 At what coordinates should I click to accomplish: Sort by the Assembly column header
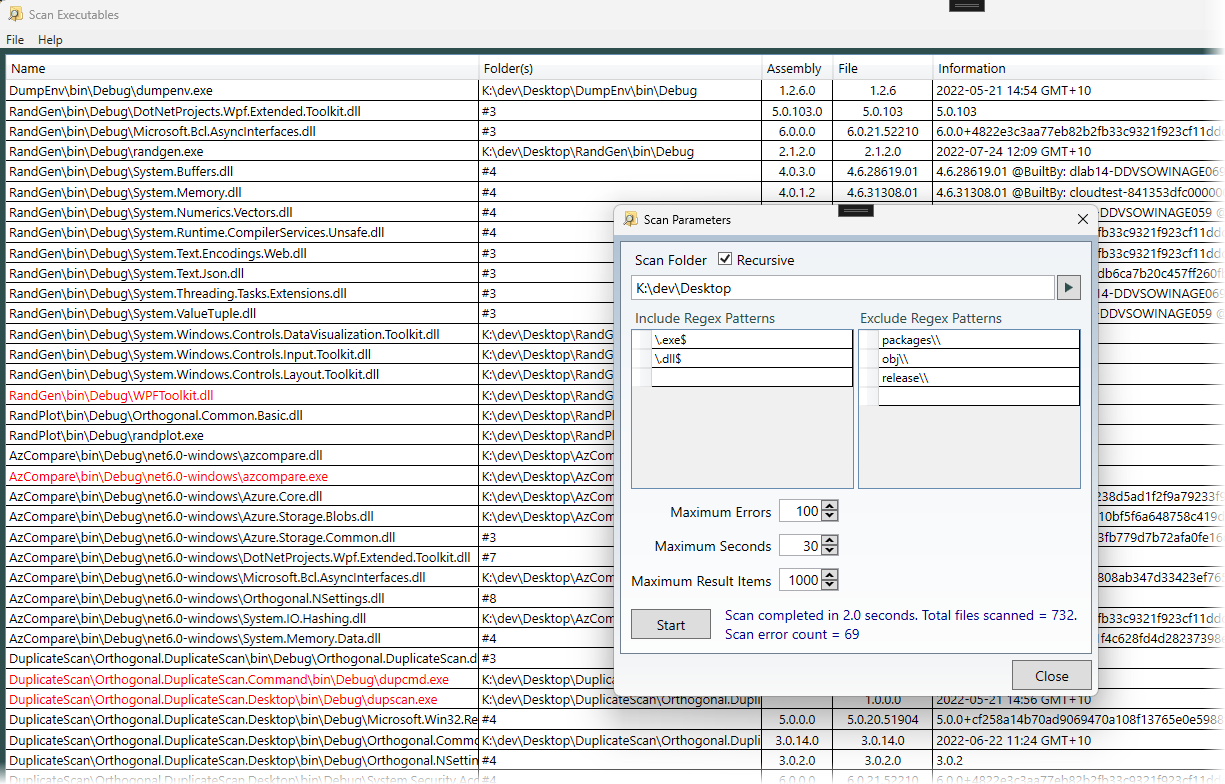pos(797,68)
